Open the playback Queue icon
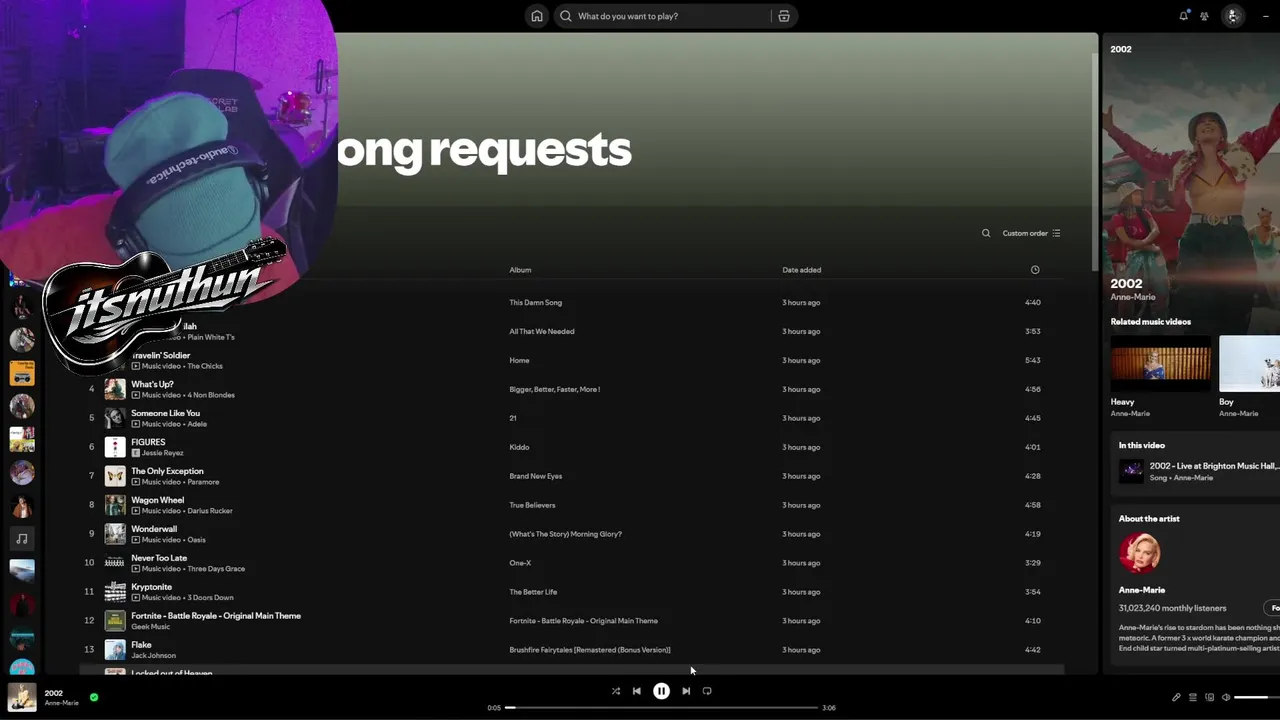 tap(1193, 697)
